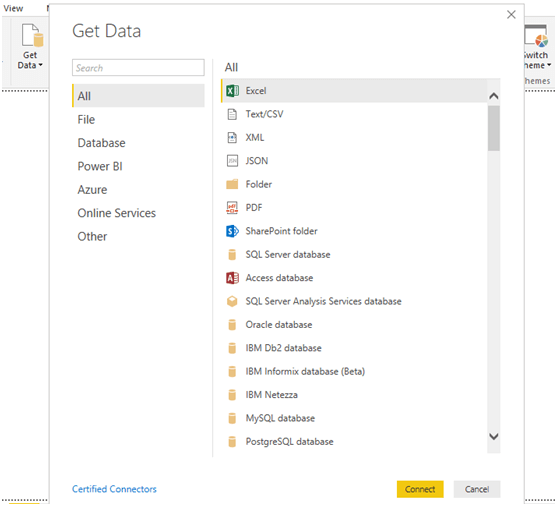Screen dimensions: 557x506
Task: Select the Excel text label
Action: [256, 91]
